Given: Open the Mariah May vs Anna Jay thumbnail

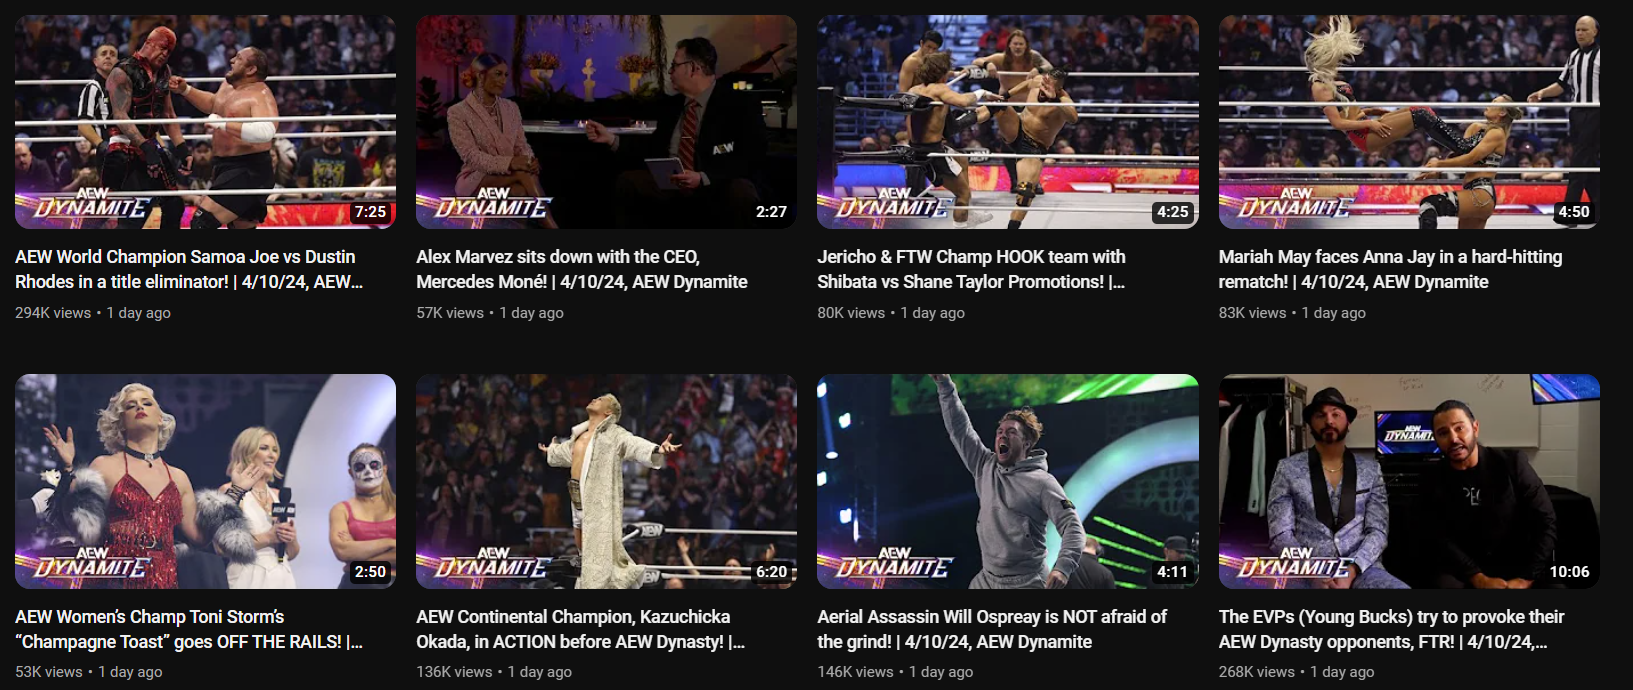Looking at the screenshot, I should click(1409, 122).
